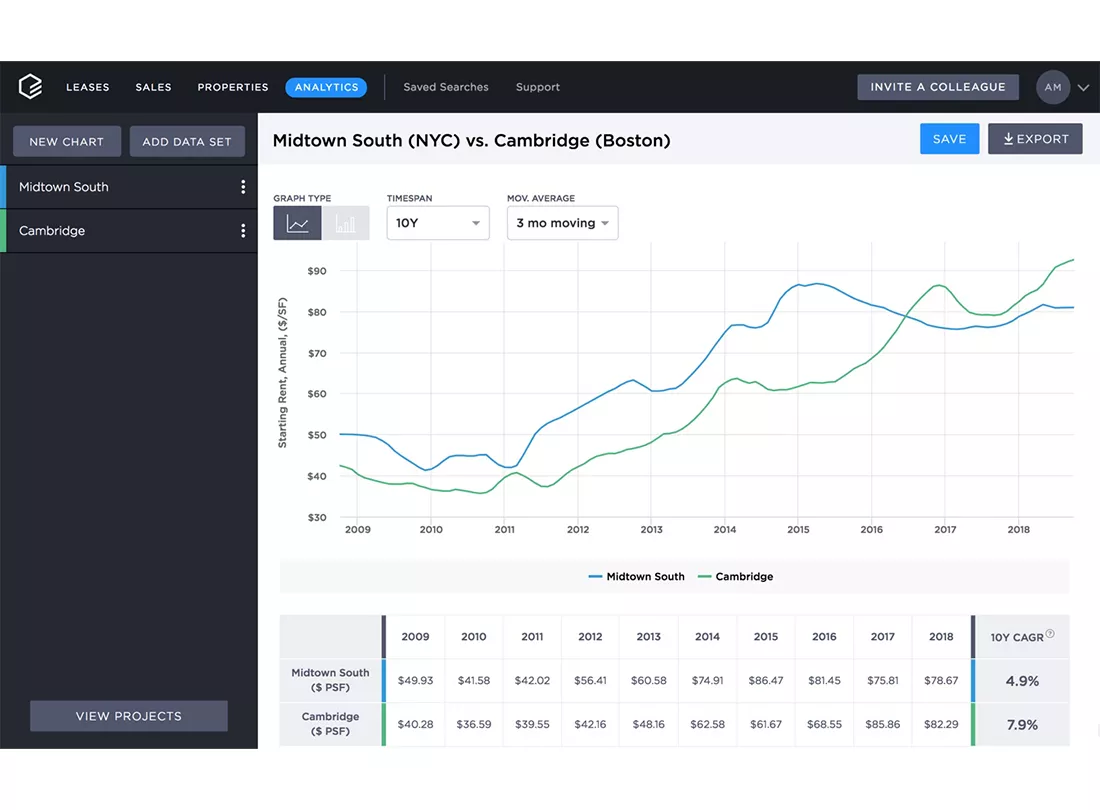This screenshot has height=810, width=1100.
Task: Select the blue Midtown South data set
Action: 129,187
